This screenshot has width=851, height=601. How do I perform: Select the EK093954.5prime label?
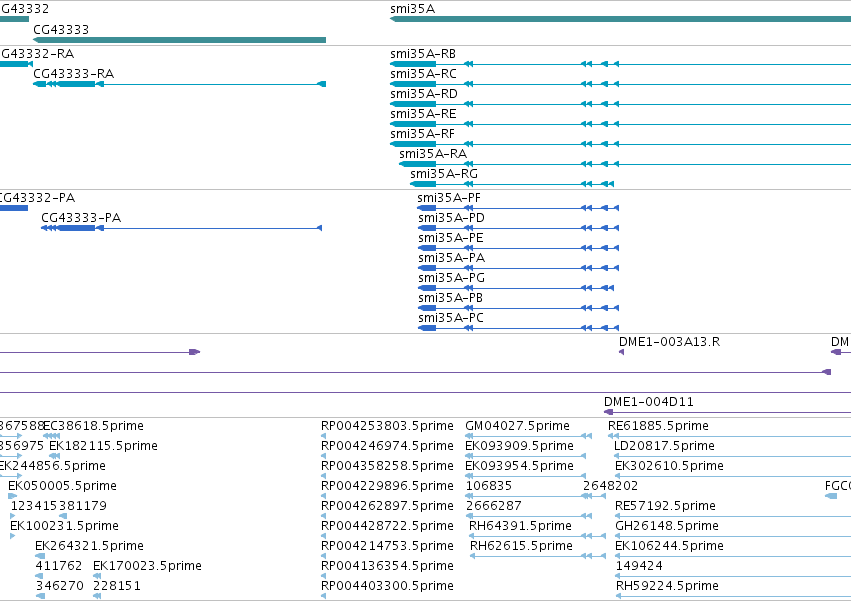pos(519,466)
